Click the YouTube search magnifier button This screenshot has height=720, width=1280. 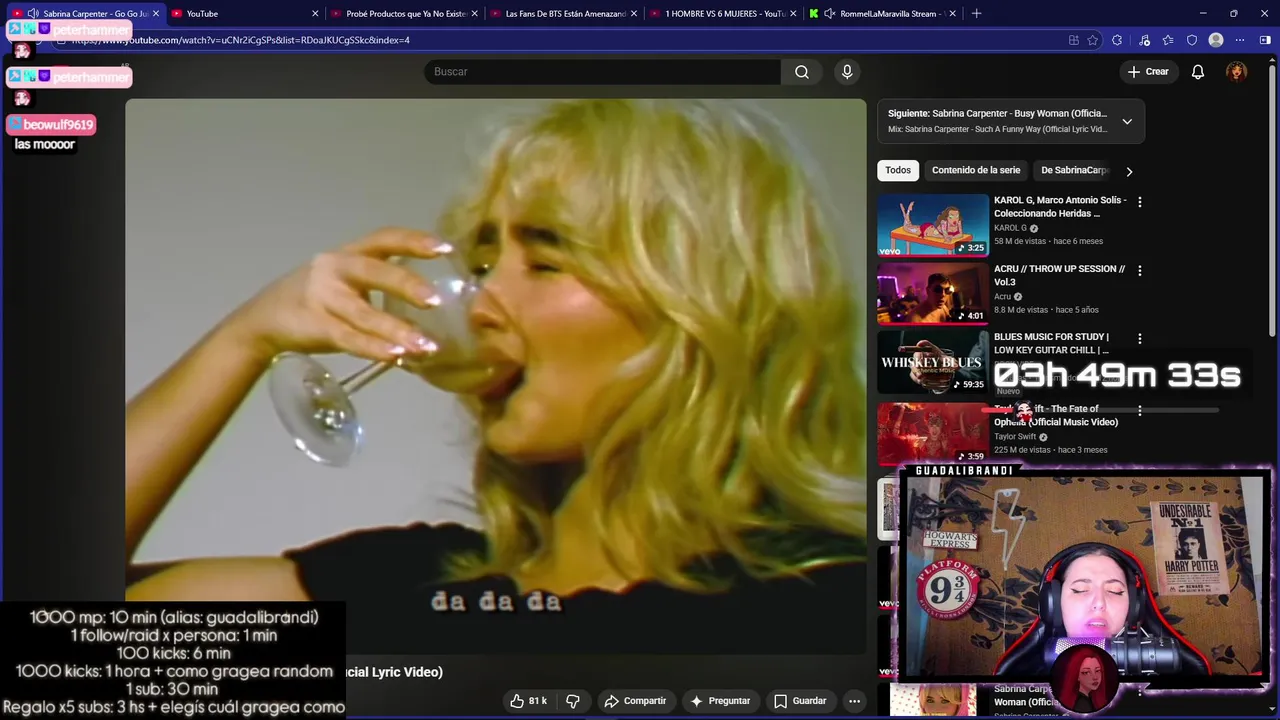[802, 72]
